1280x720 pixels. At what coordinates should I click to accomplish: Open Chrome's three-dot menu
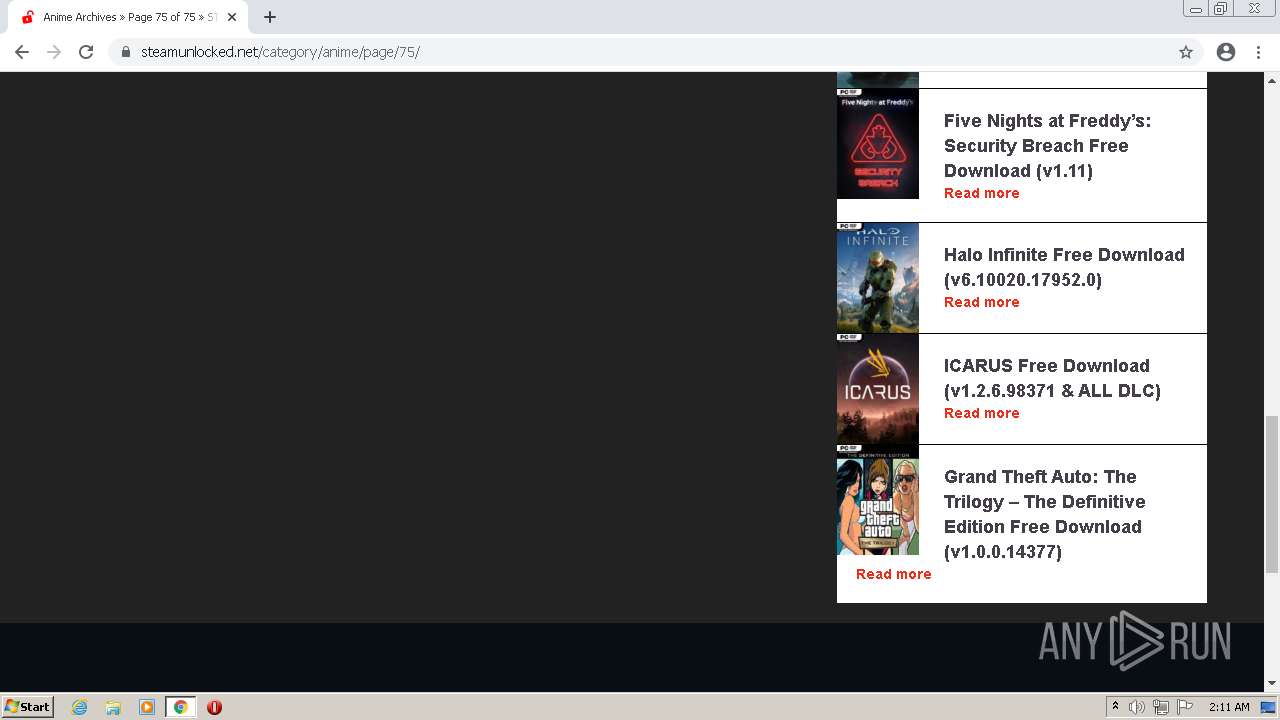[1259, 52]
